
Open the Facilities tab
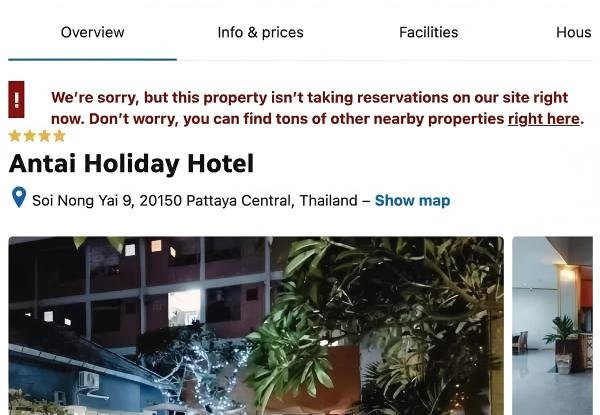(428, 33)
